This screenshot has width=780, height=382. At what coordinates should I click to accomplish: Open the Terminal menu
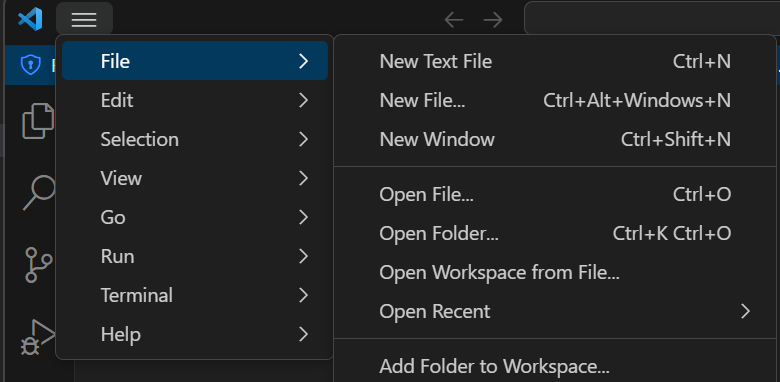tap(195, 295)
